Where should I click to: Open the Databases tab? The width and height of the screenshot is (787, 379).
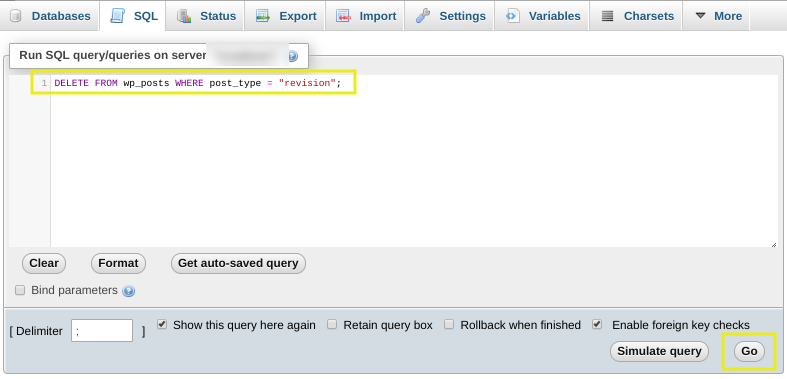[50, 16]
